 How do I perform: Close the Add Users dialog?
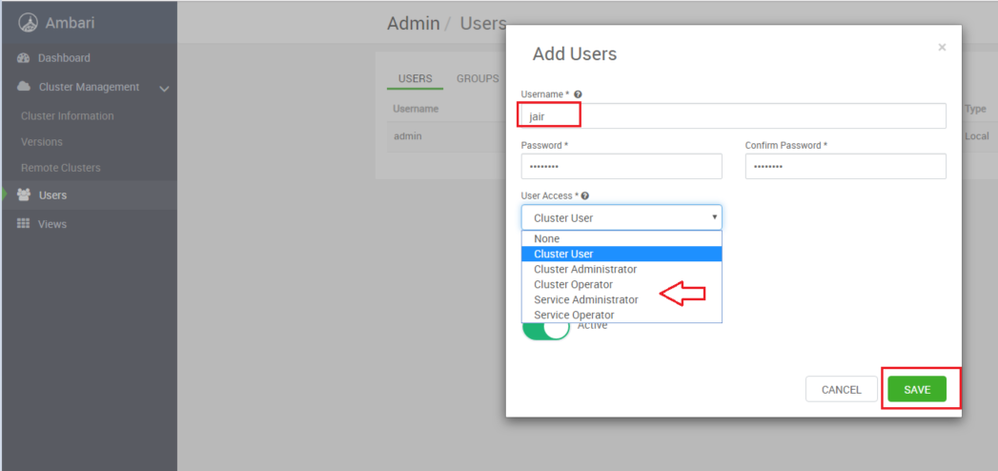click(x=942, y=47)
